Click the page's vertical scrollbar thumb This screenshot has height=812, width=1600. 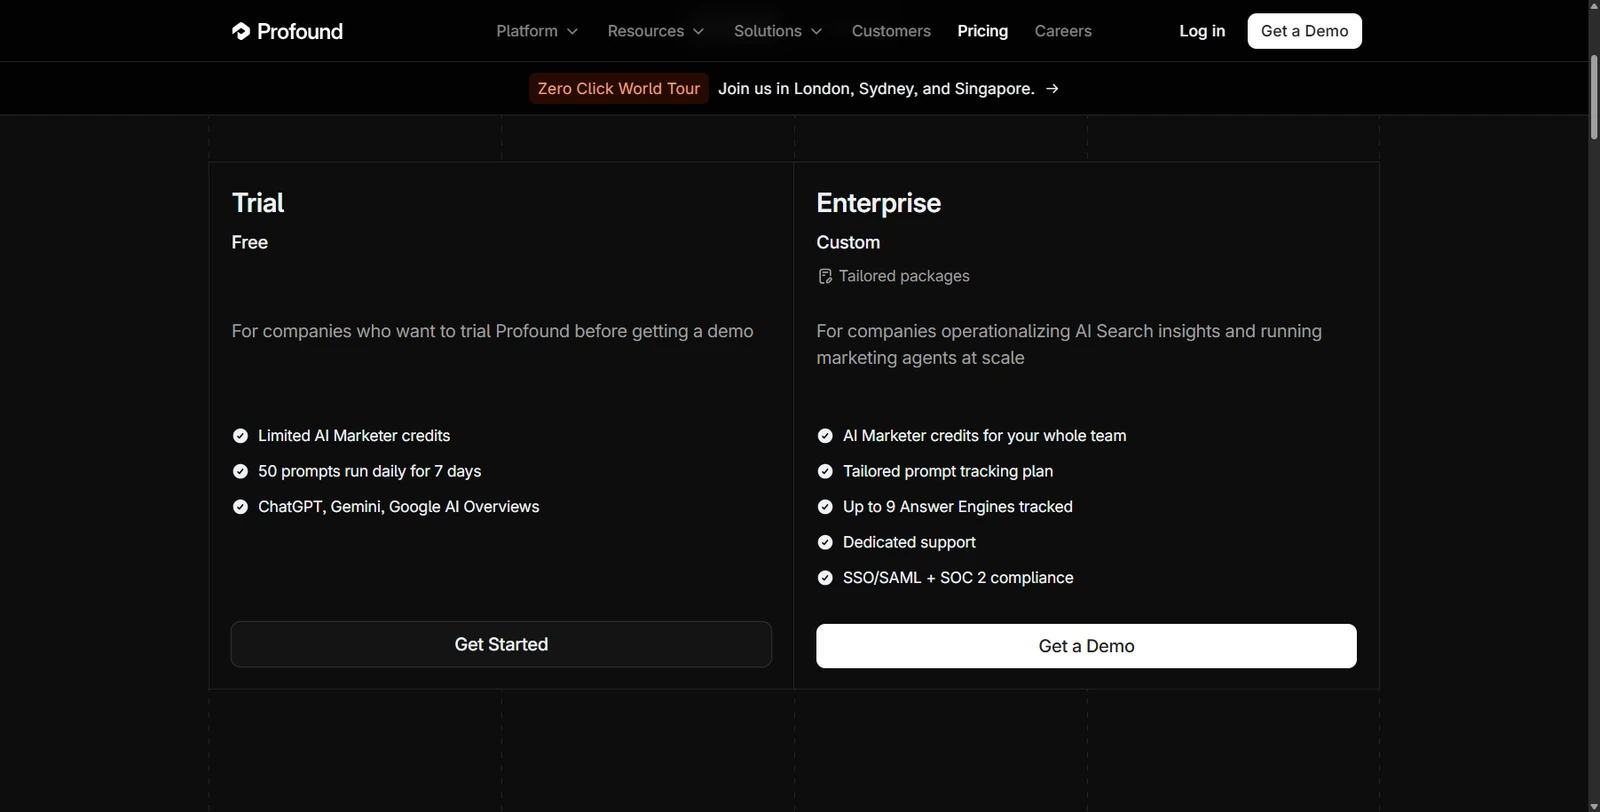1594,97
